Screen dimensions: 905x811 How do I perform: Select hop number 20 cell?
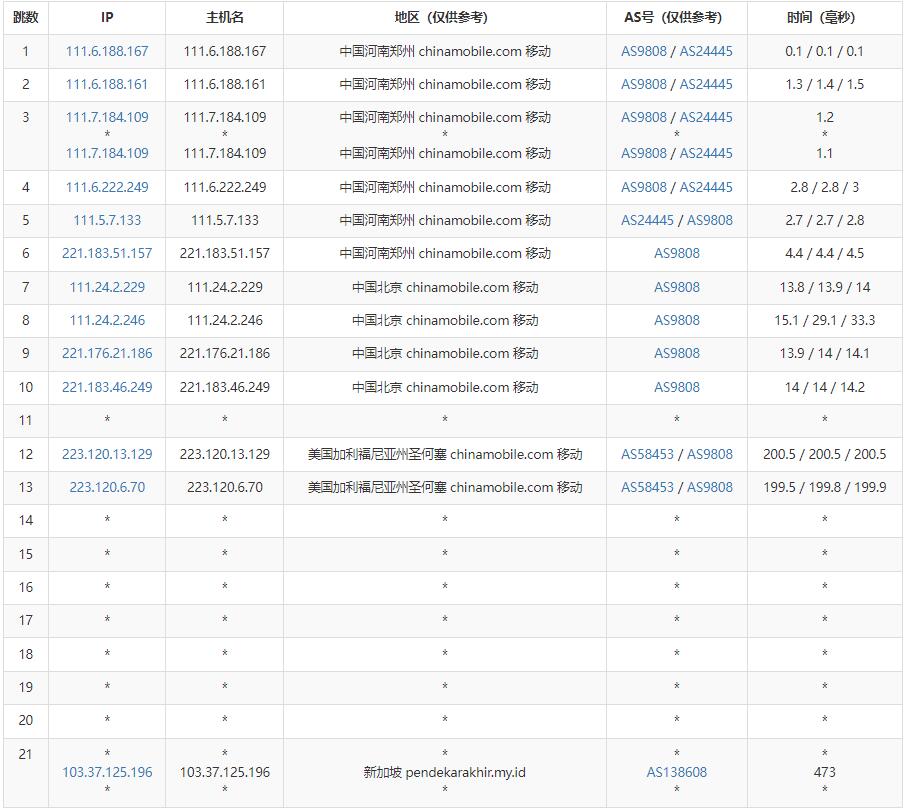[x=25, y=720]
